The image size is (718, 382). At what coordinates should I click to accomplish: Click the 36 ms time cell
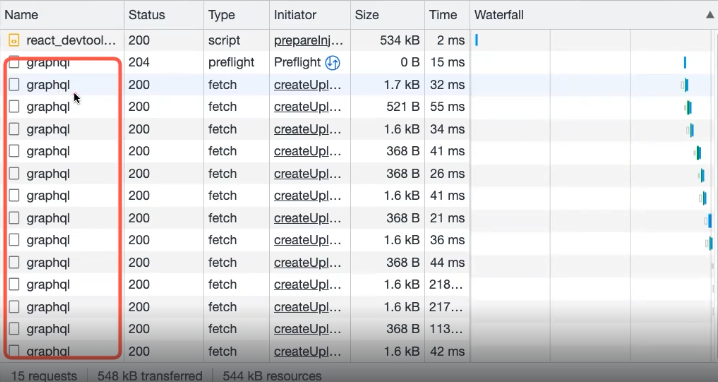tap(447, 240)
